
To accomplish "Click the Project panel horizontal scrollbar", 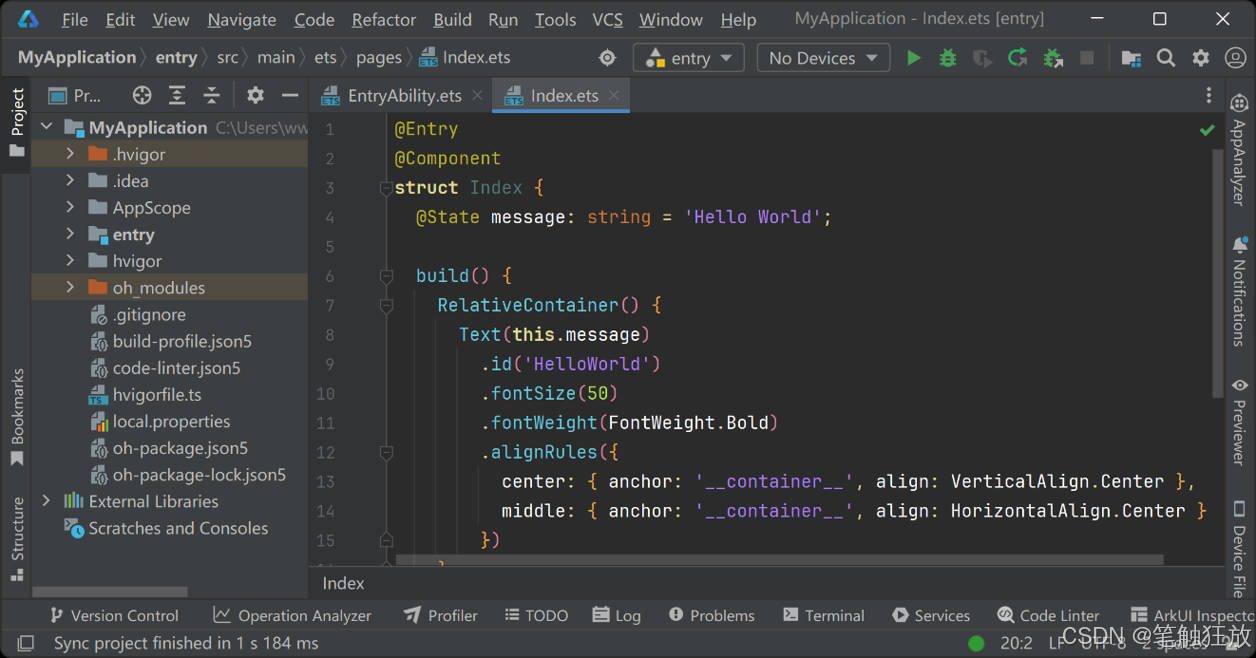I will point(109,591).
